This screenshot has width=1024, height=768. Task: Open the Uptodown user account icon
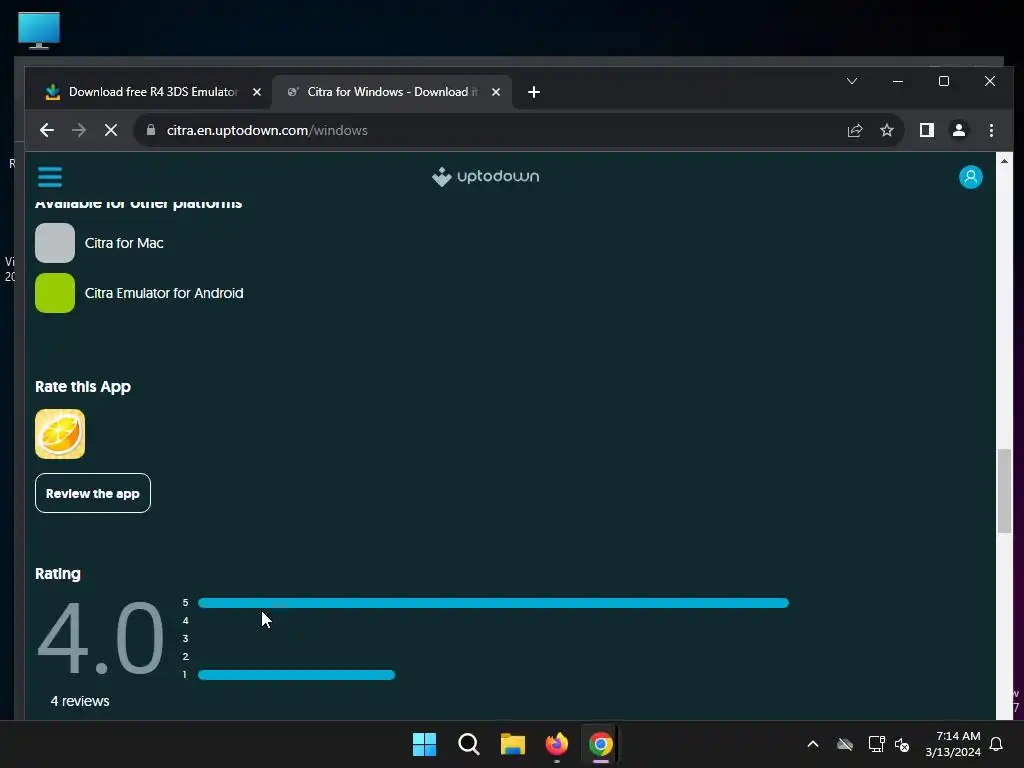click(970, 177)
